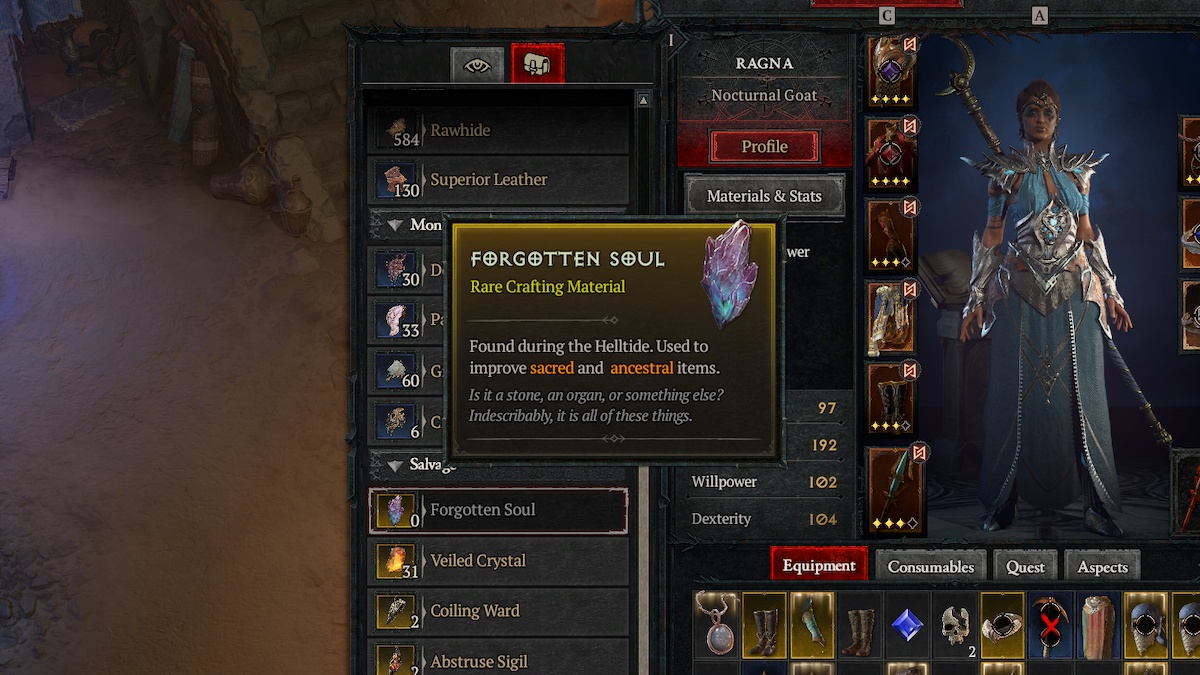The height and width of the screenshot is (675, 1200).
Task: Click the blue gem in inventory
Action: tap(908, 625)
